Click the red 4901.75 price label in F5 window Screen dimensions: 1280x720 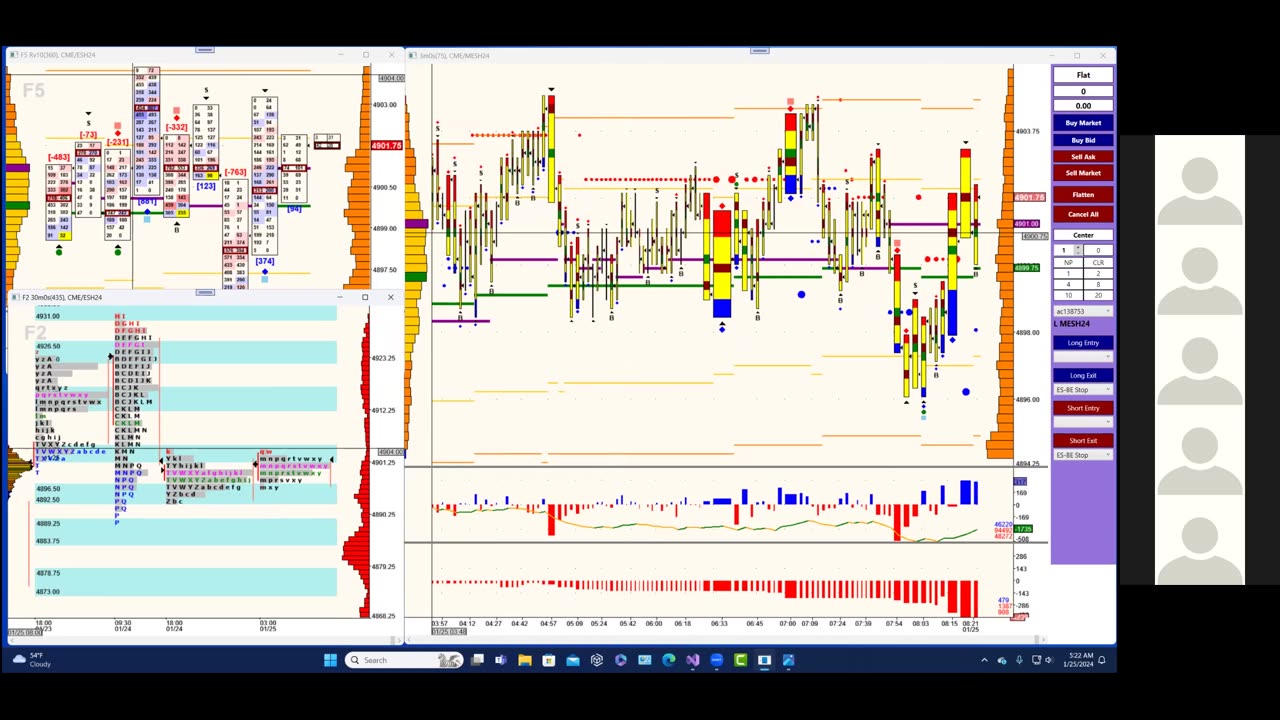386,146
